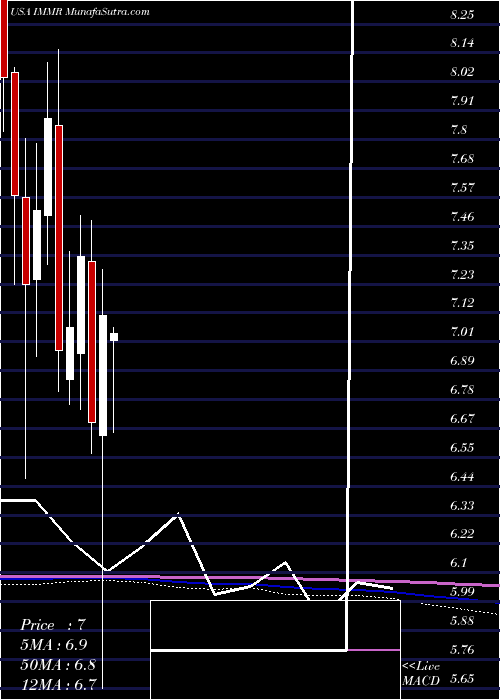
Task: Click the 6.89 price axis label
Action: point(462,361)
